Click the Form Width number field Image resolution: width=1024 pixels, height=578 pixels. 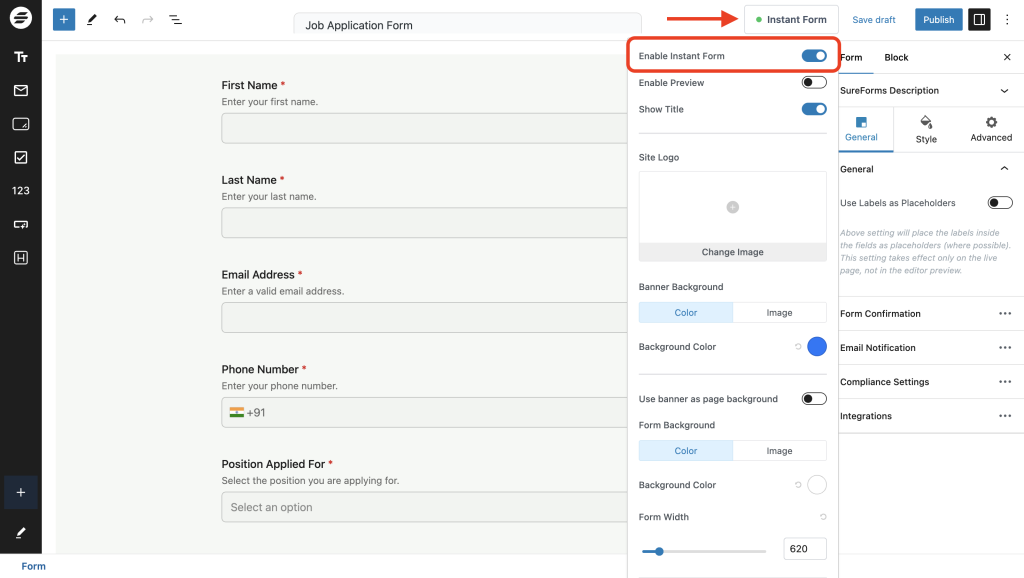click(x=804, y=549)
